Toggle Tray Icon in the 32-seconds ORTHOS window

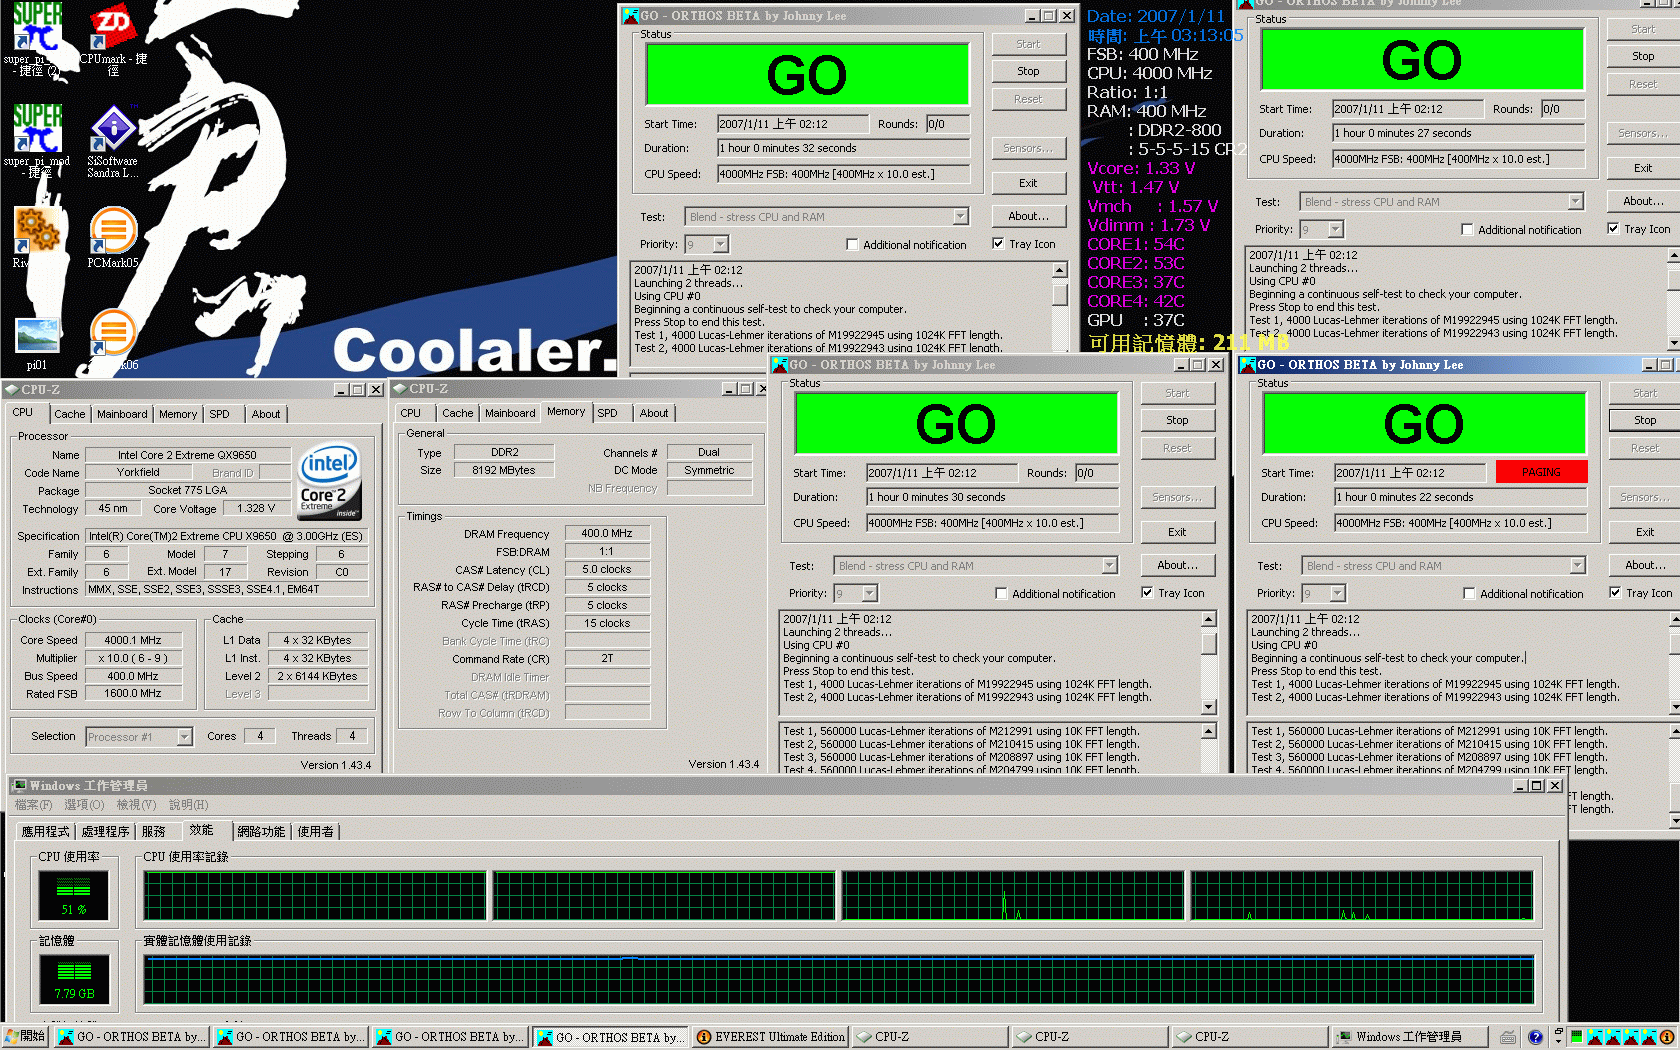(998, 243)
